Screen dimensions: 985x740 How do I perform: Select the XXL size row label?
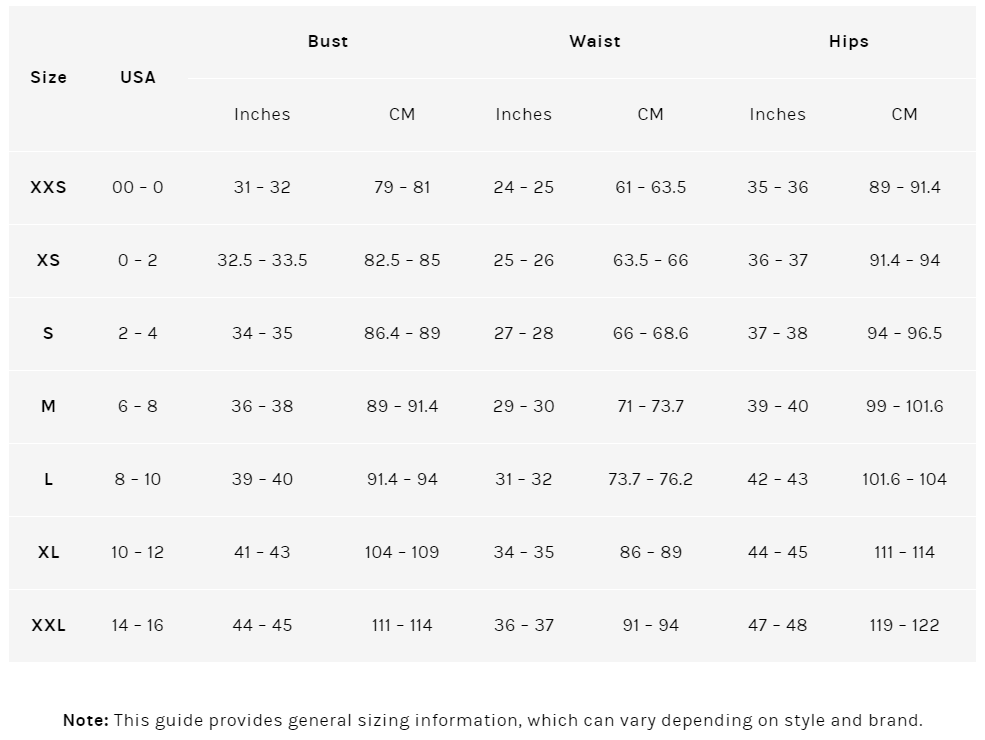(48, 625)
